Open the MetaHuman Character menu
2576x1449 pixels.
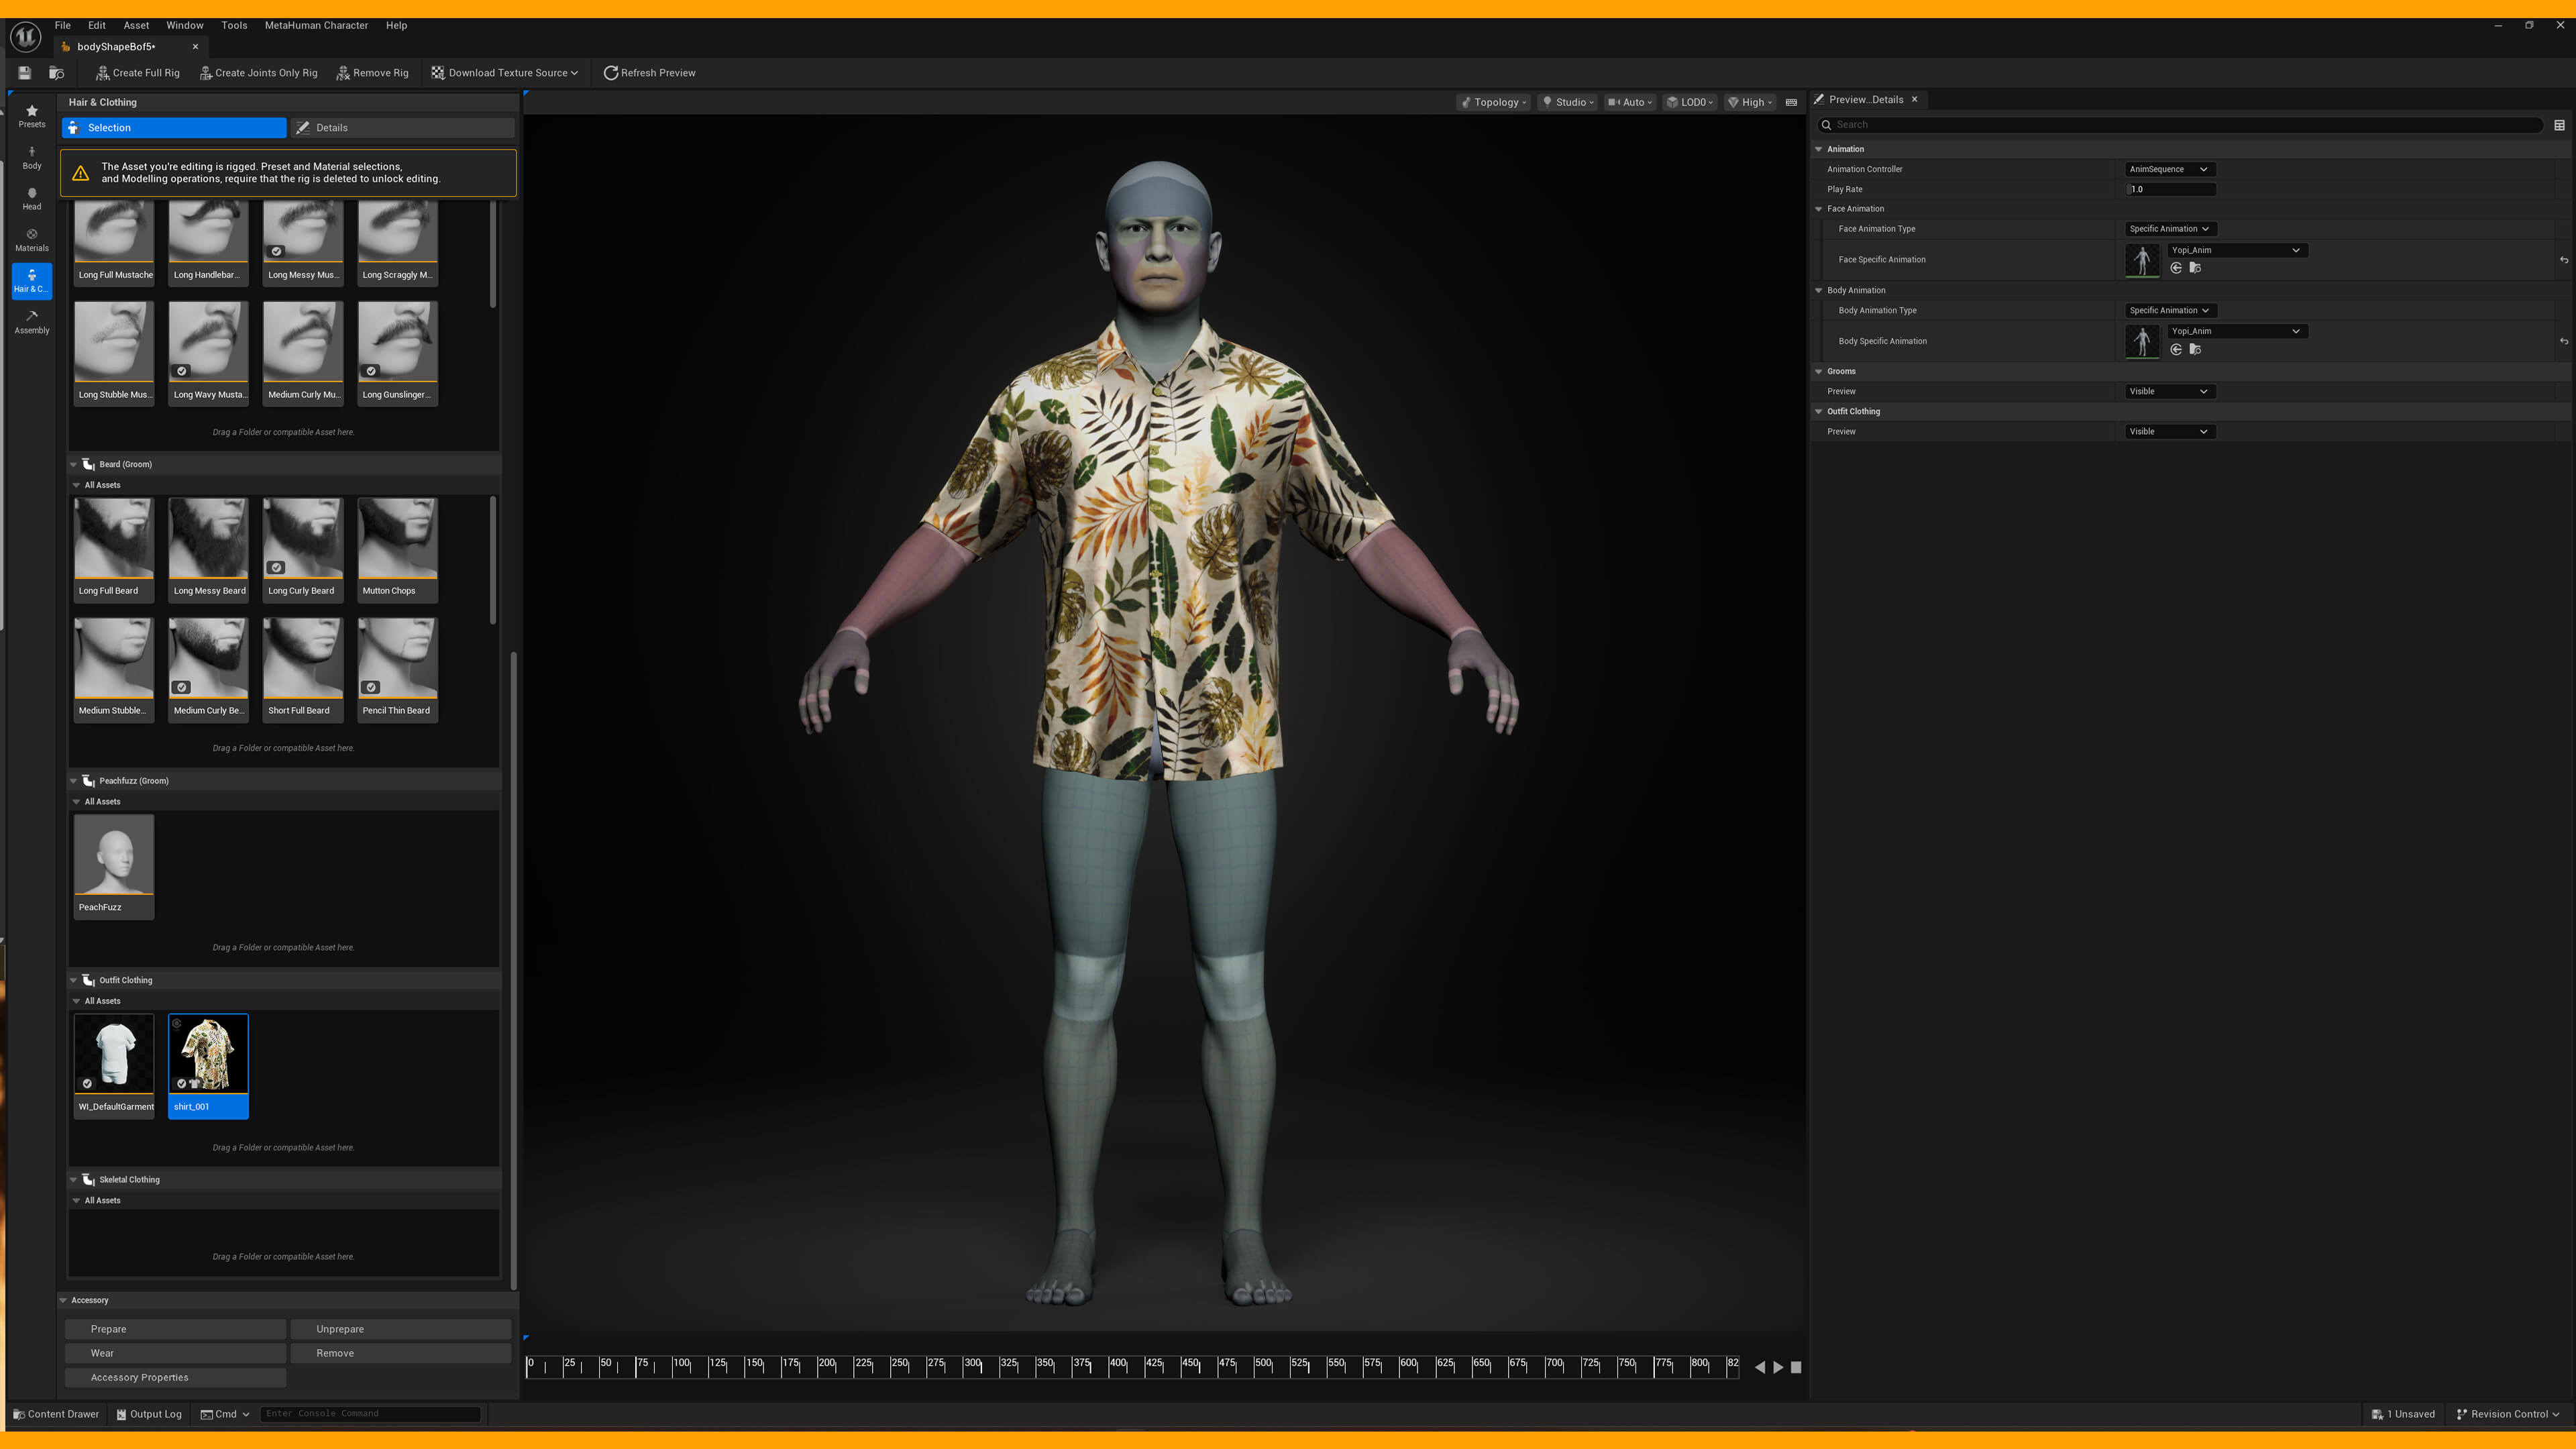point(316,25)
